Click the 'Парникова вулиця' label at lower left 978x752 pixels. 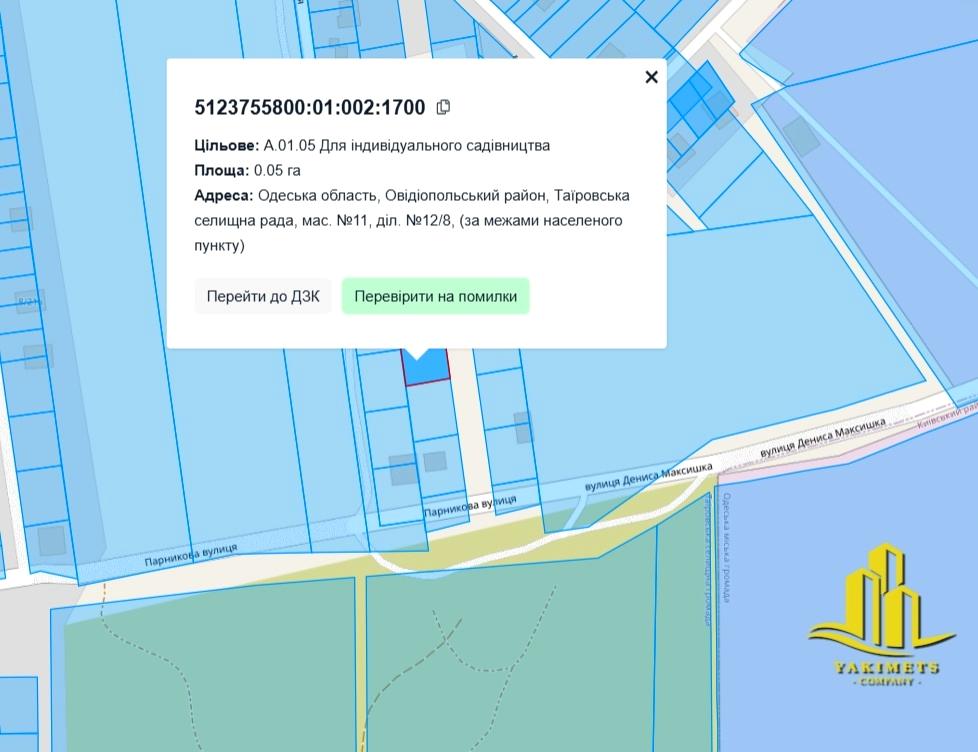190,553
